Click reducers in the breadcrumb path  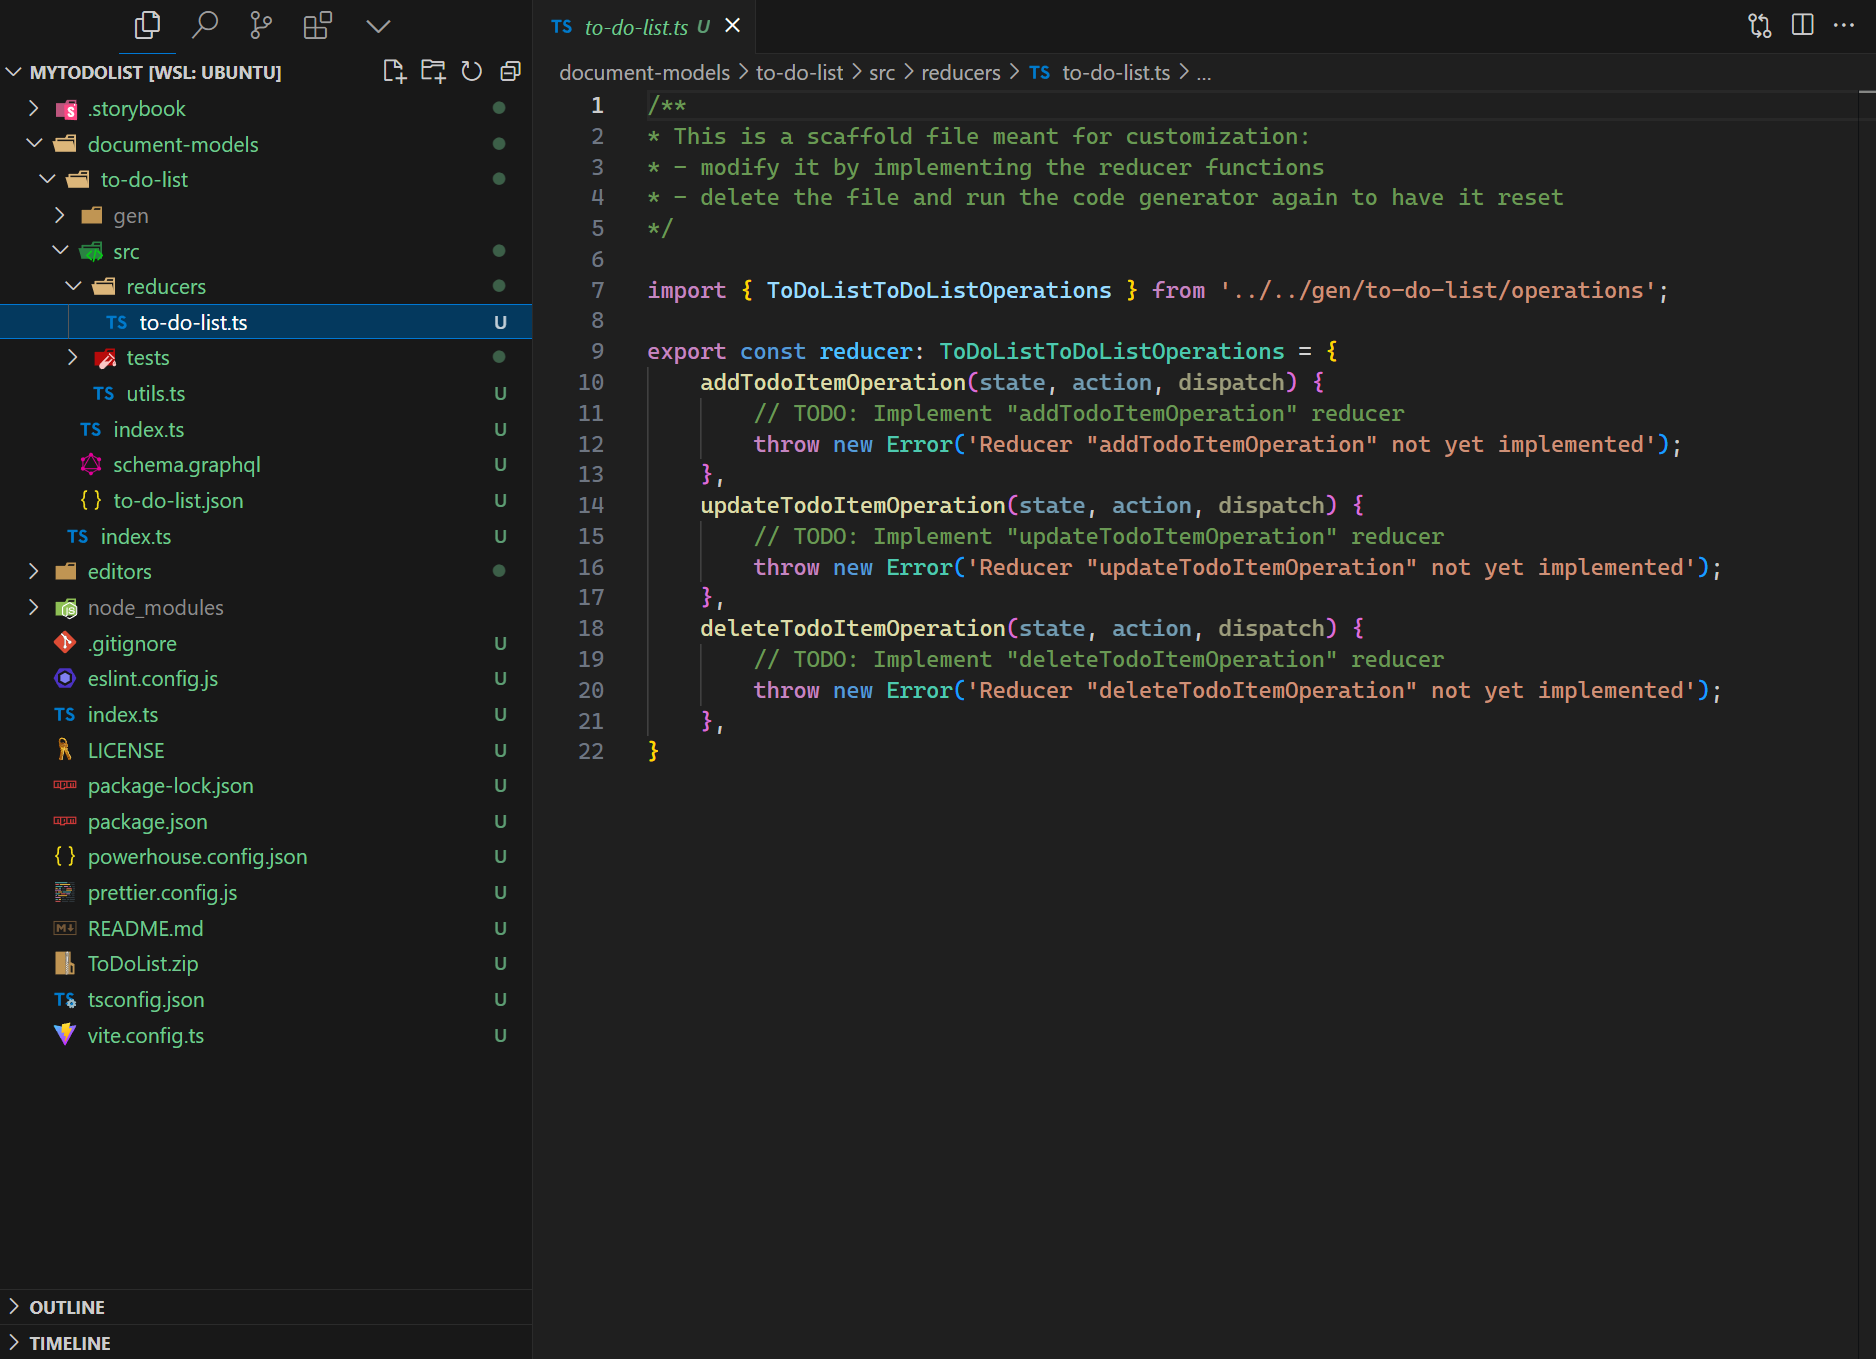coord(960,73)
